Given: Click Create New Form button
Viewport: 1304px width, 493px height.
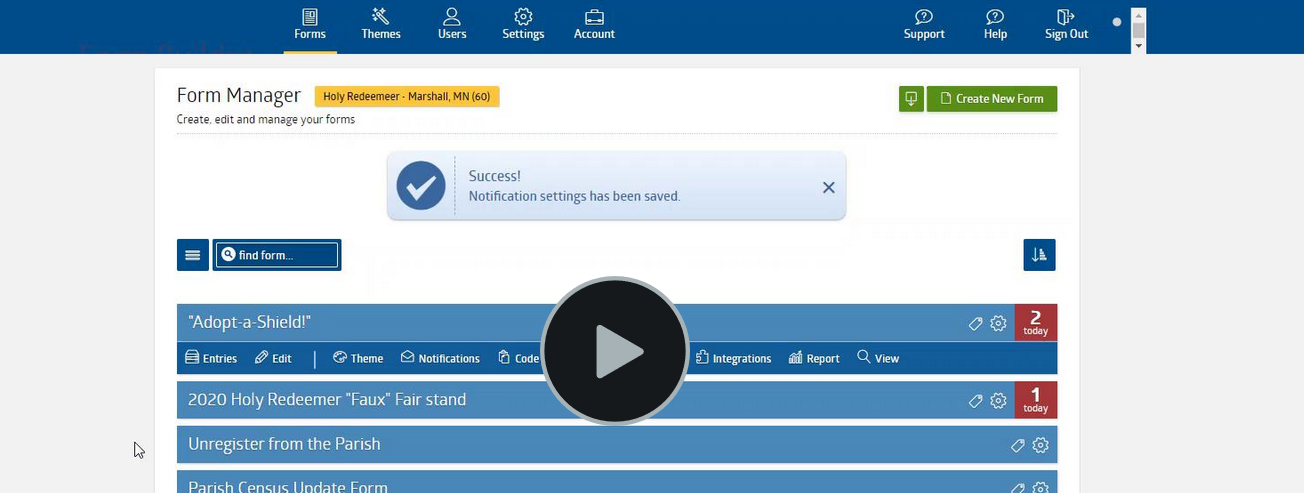Looking at the screenshot, I should click(x=992, y=99).
